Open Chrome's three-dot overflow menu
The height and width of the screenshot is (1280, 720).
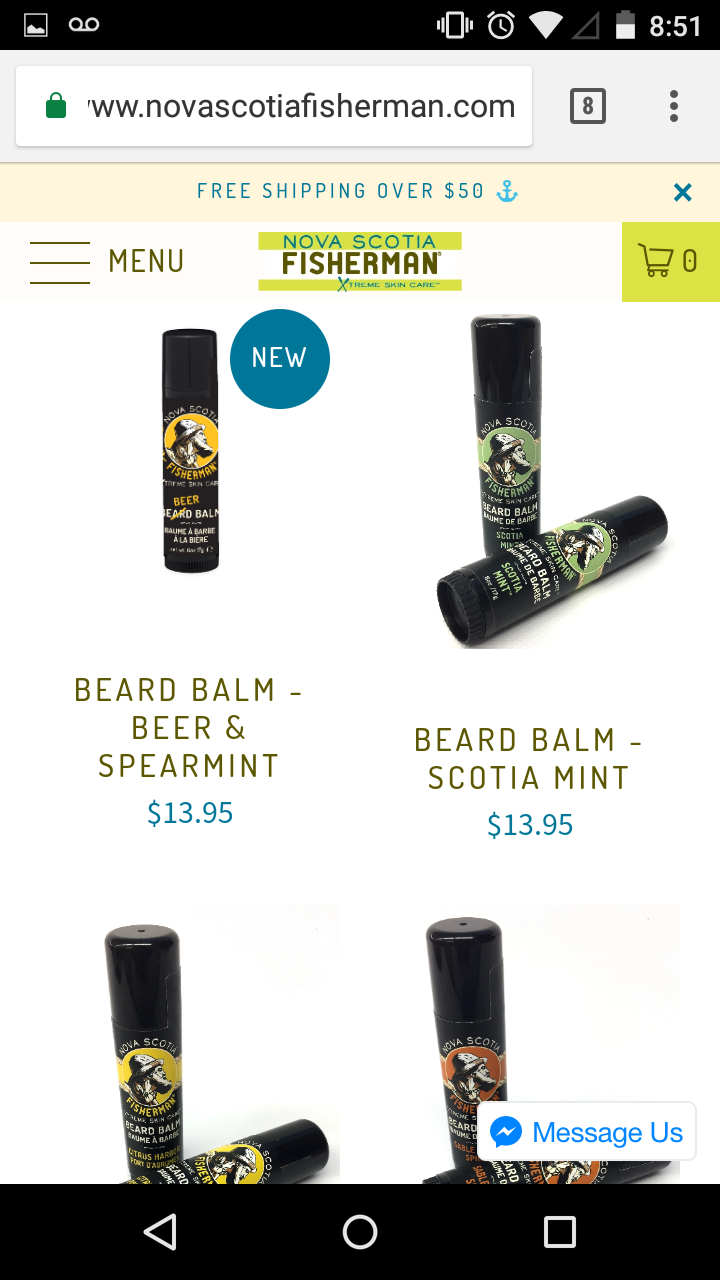click(x=674, y=106)
